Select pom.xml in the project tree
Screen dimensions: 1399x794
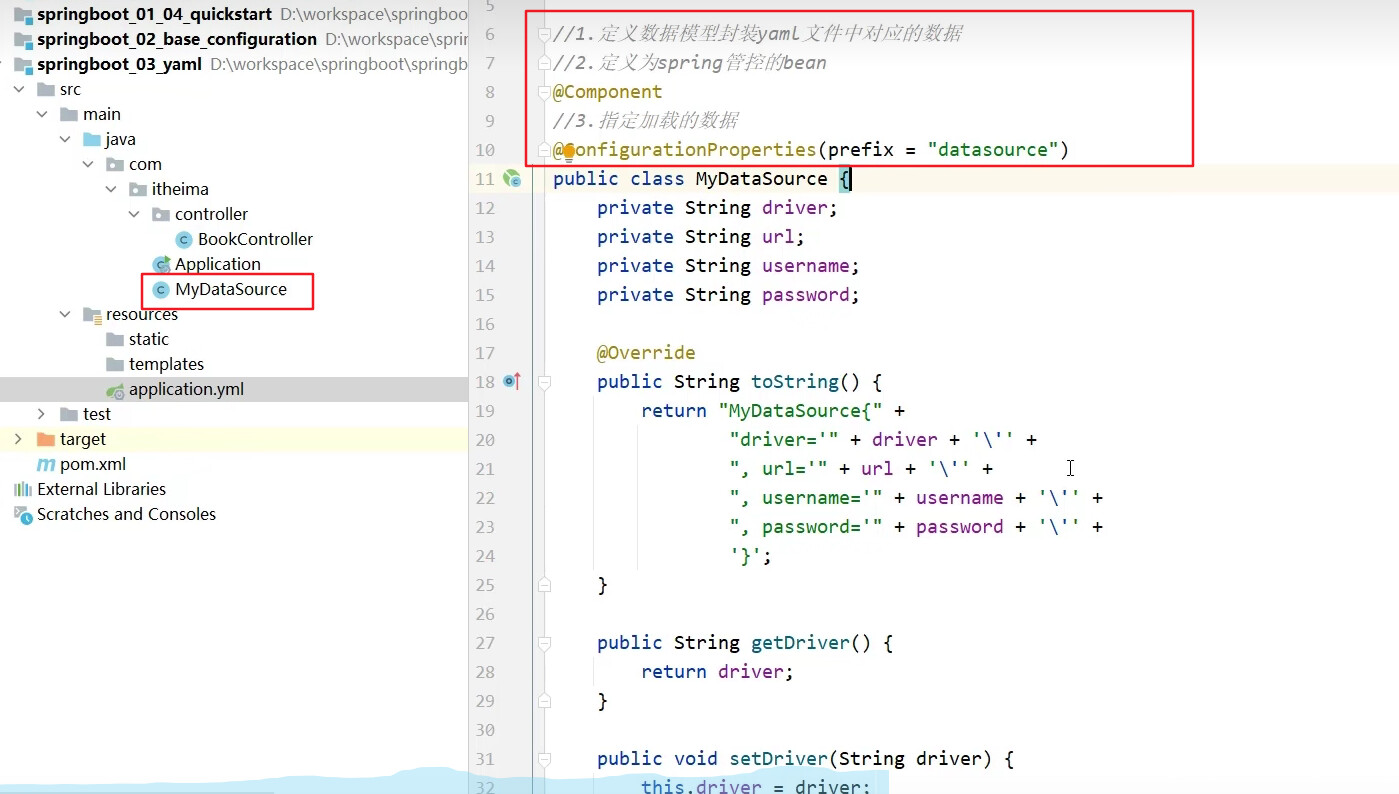(93, 464)
